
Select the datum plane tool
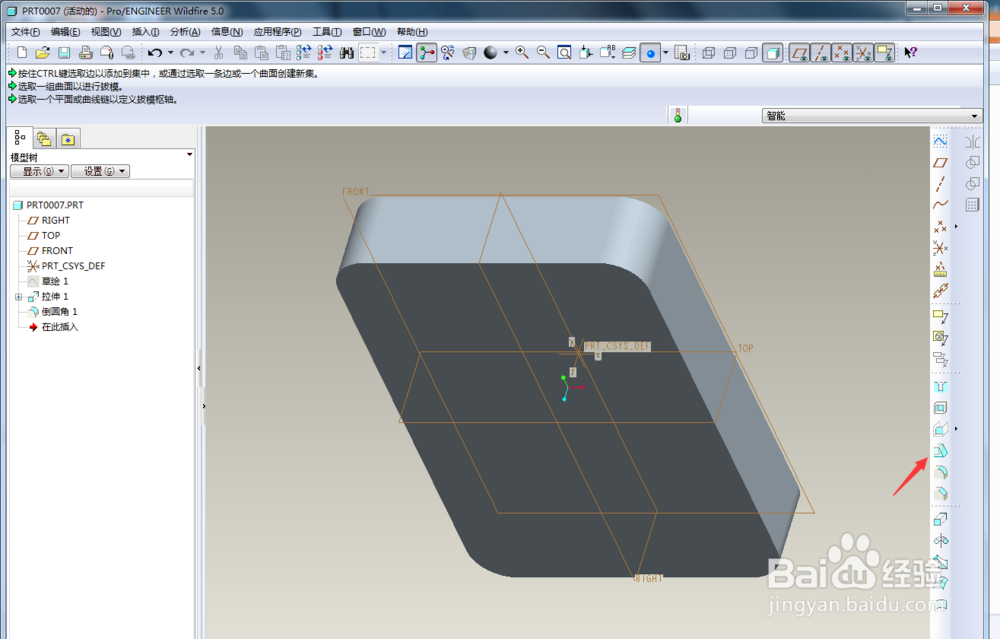(x=940, y=163)
